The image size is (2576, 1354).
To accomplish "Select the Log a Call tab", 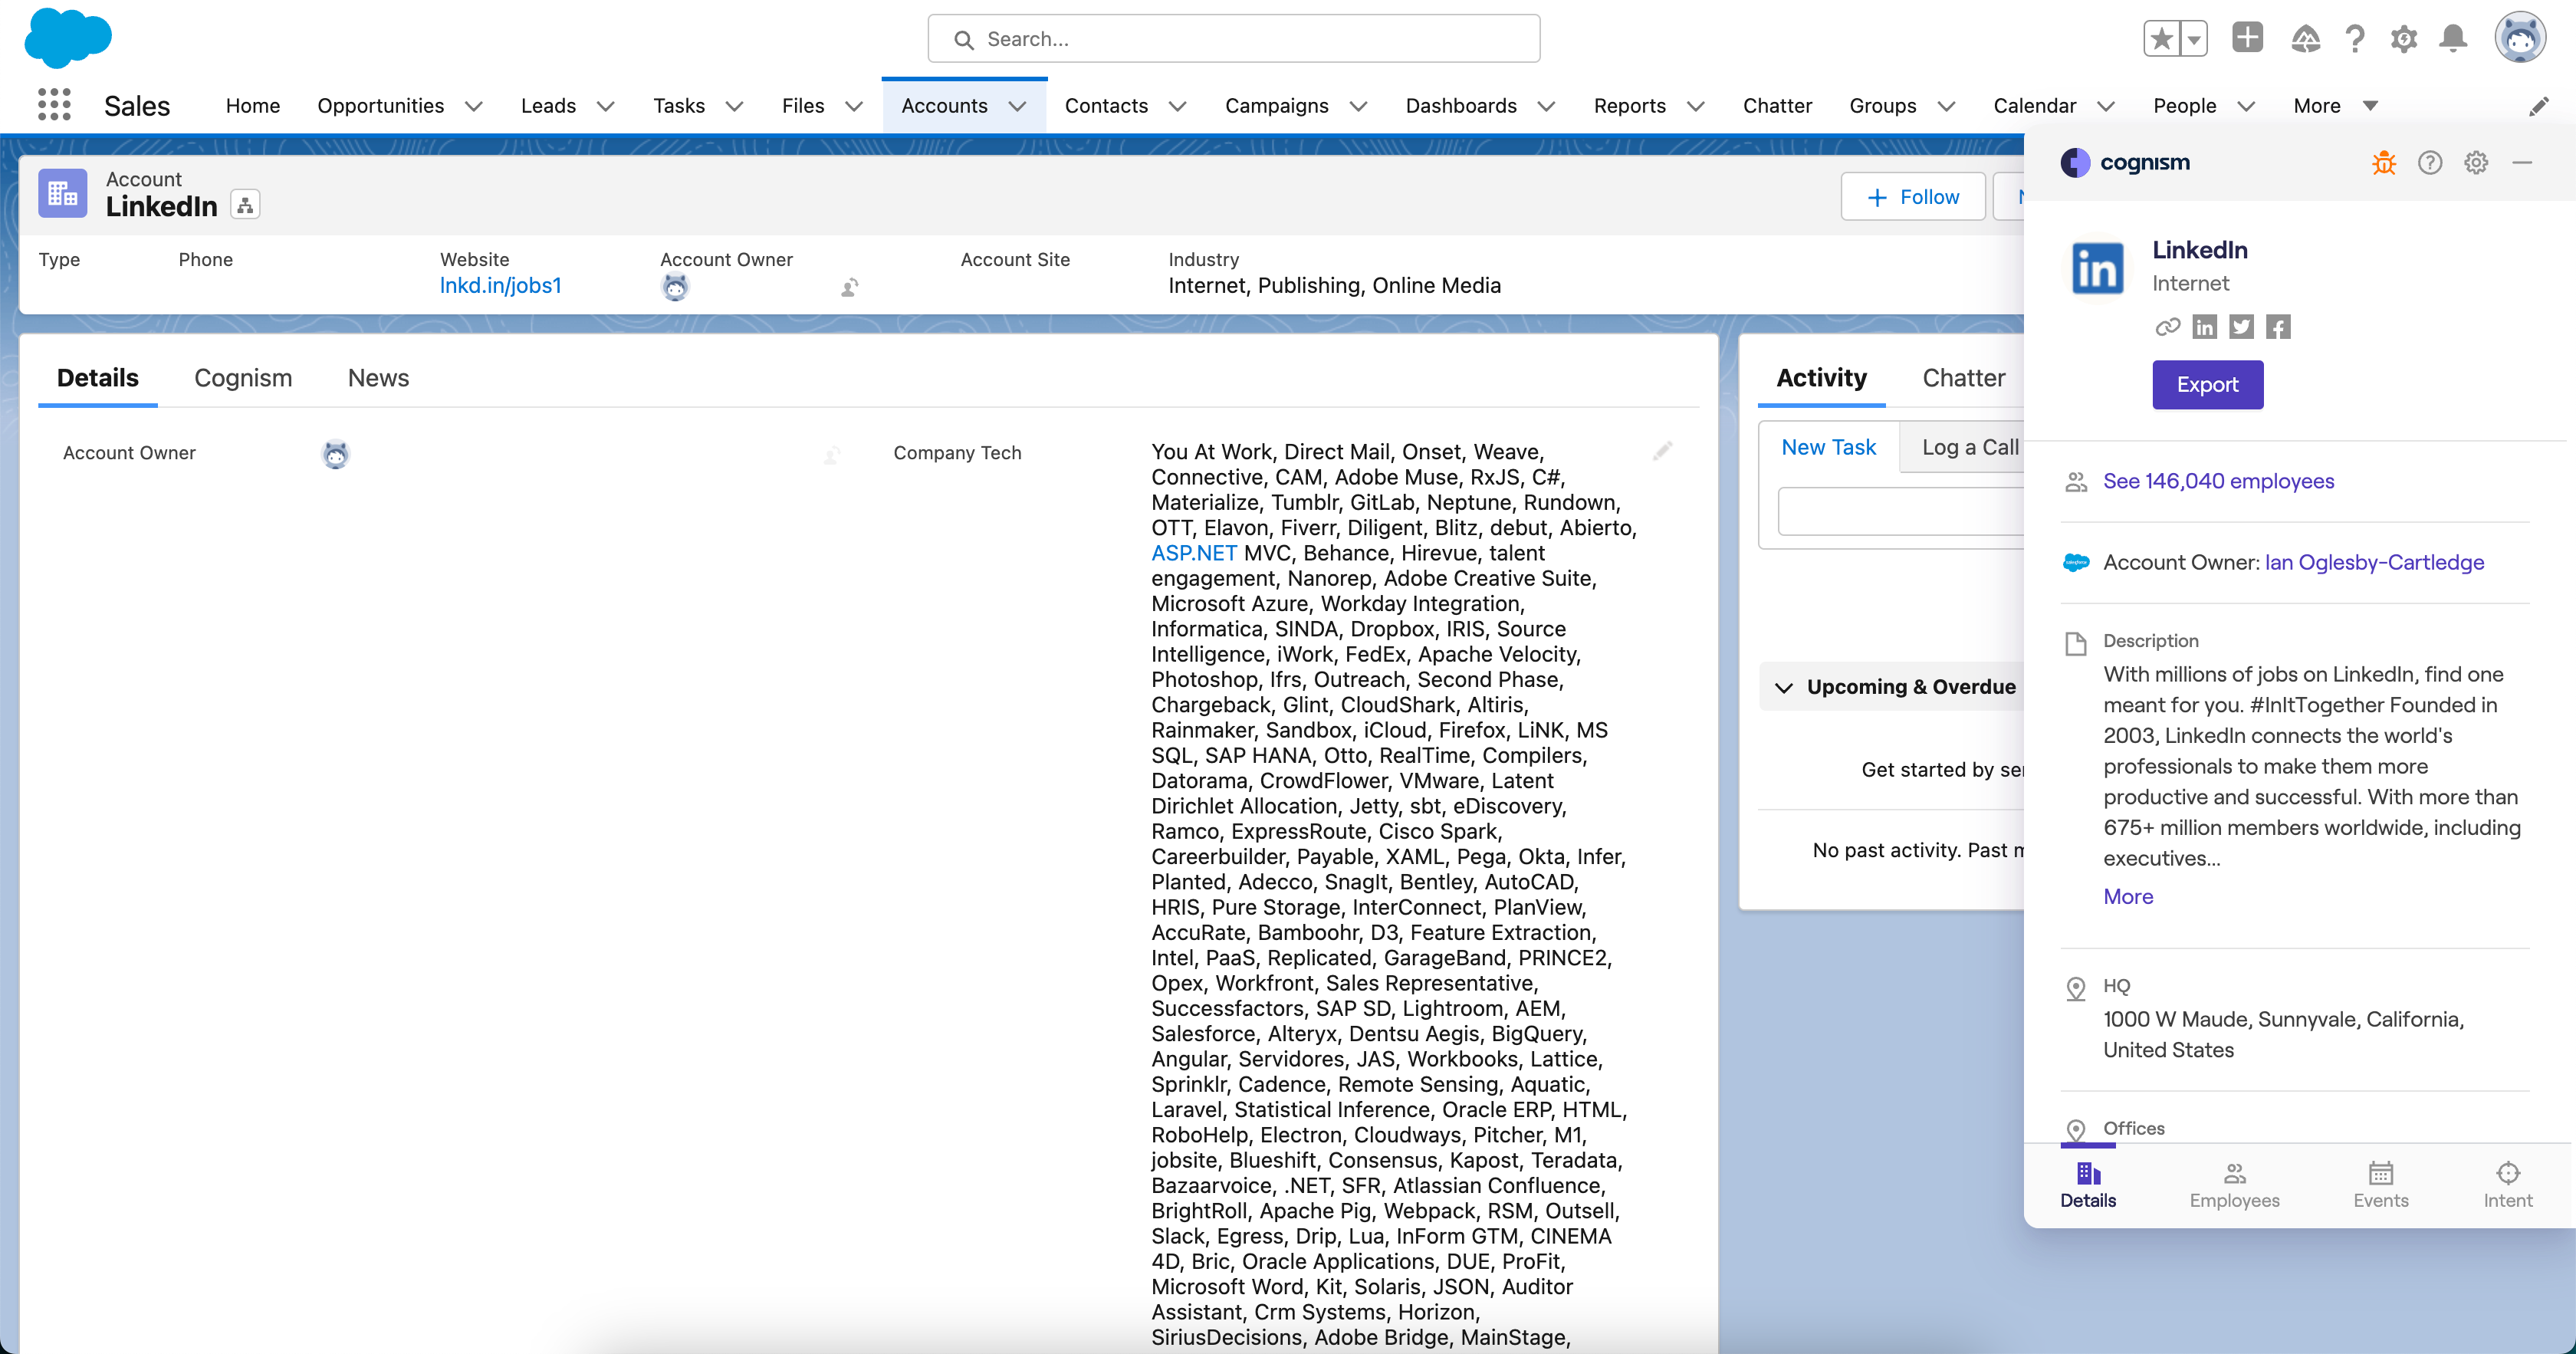I will [1970, 447].
